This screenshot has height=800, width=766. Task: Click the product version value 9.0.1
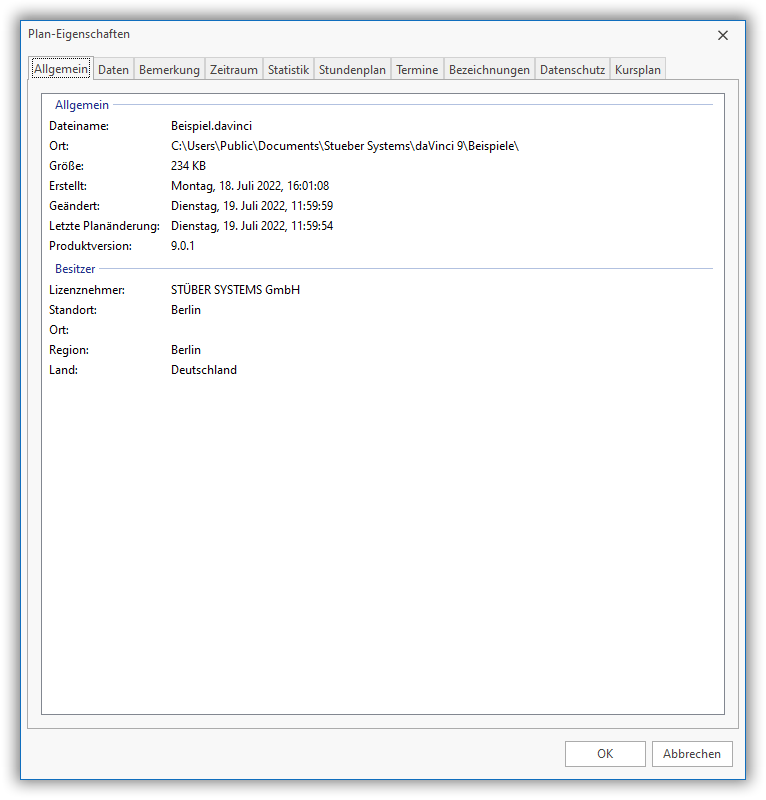183,246
